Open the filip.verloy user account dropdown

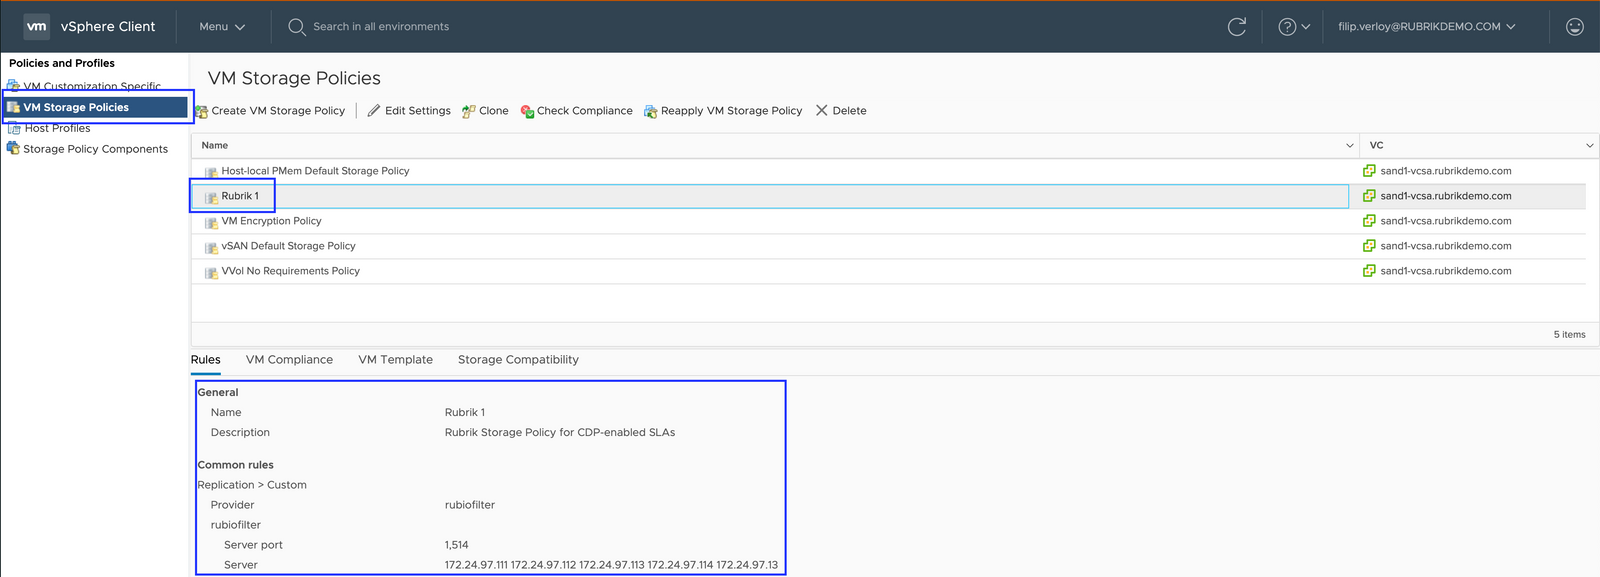click(1427, 27)
